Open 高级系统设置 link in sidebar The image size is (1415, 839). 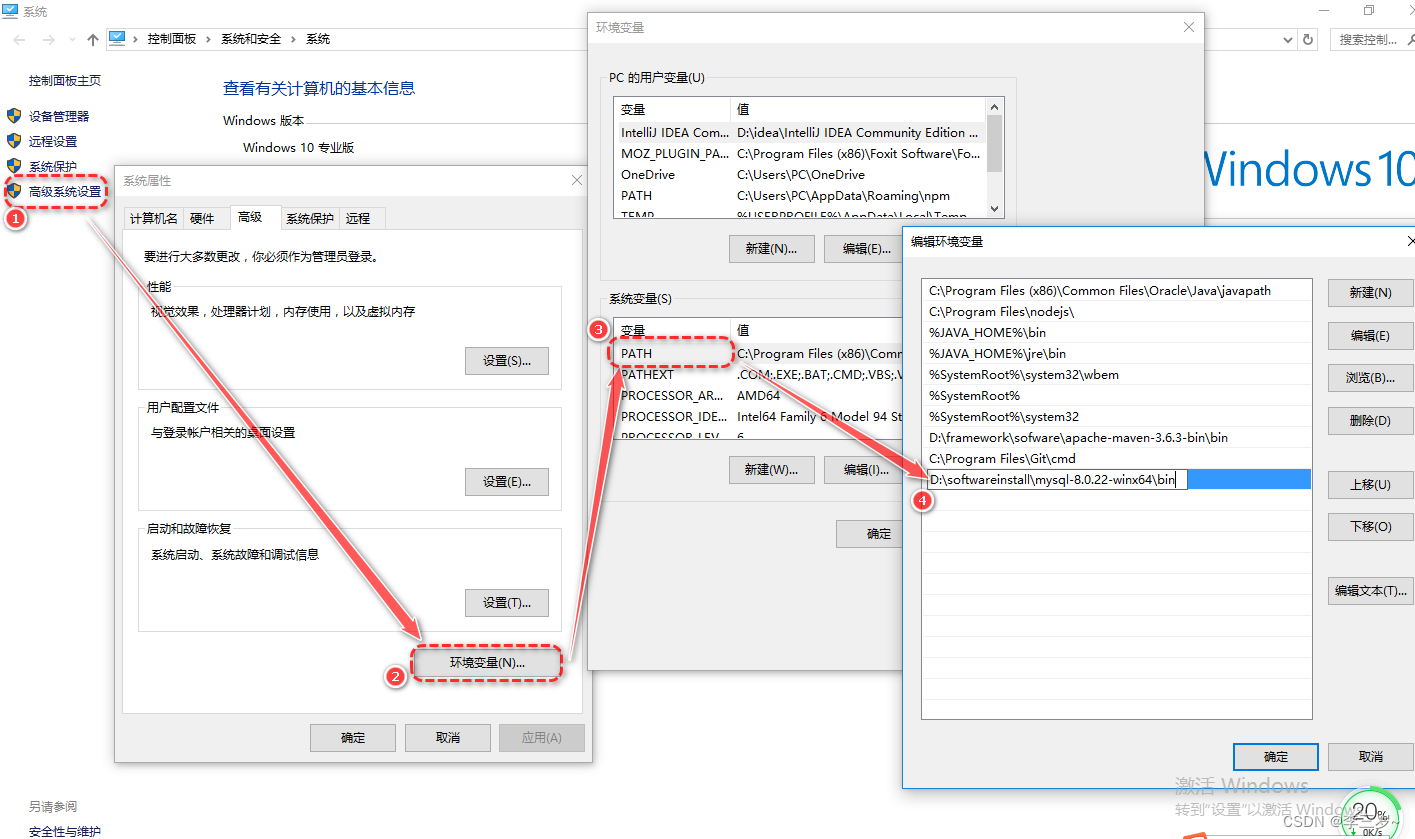pyautogui.click(x=65, y=191)
